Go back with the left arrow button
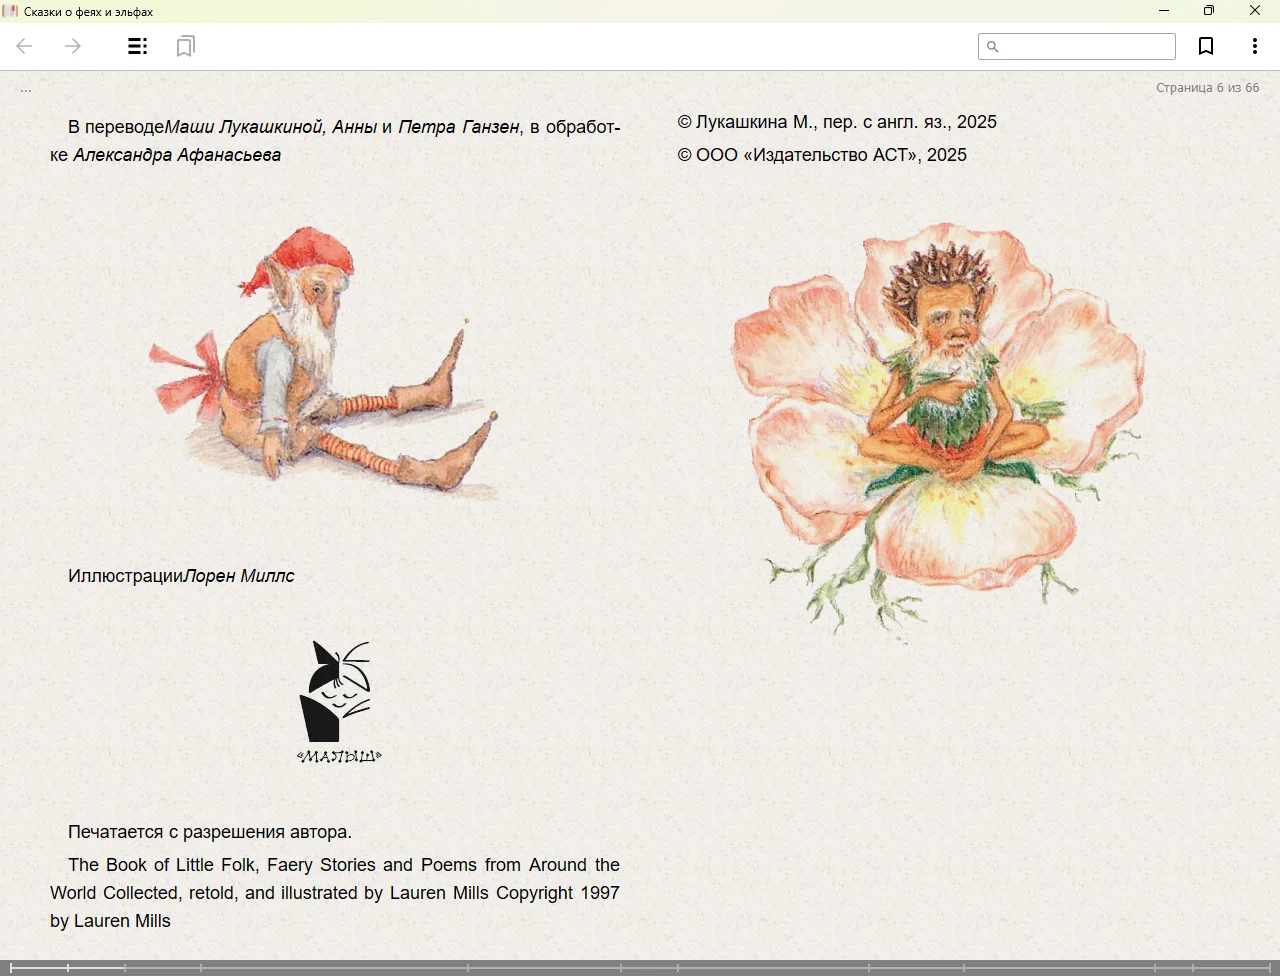 click(25, 46)
